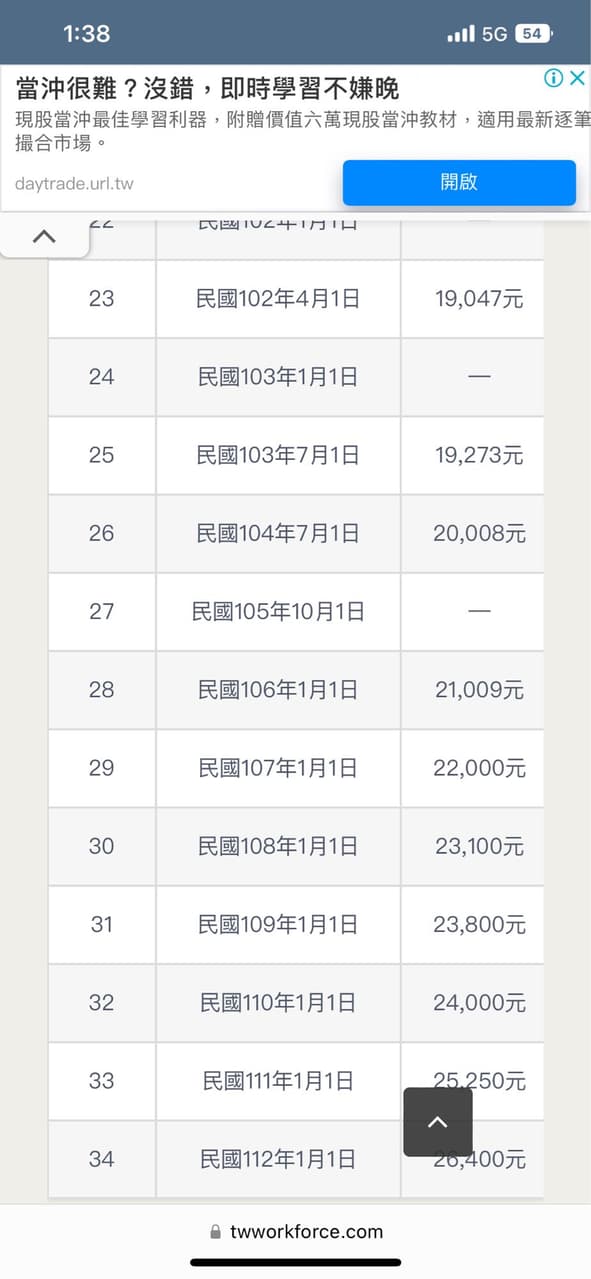The height and width of the screenshot is (1279, 591).
Task: Tap the dark back-to-top chevron near row 33
Action: [x=437, y=1122]
